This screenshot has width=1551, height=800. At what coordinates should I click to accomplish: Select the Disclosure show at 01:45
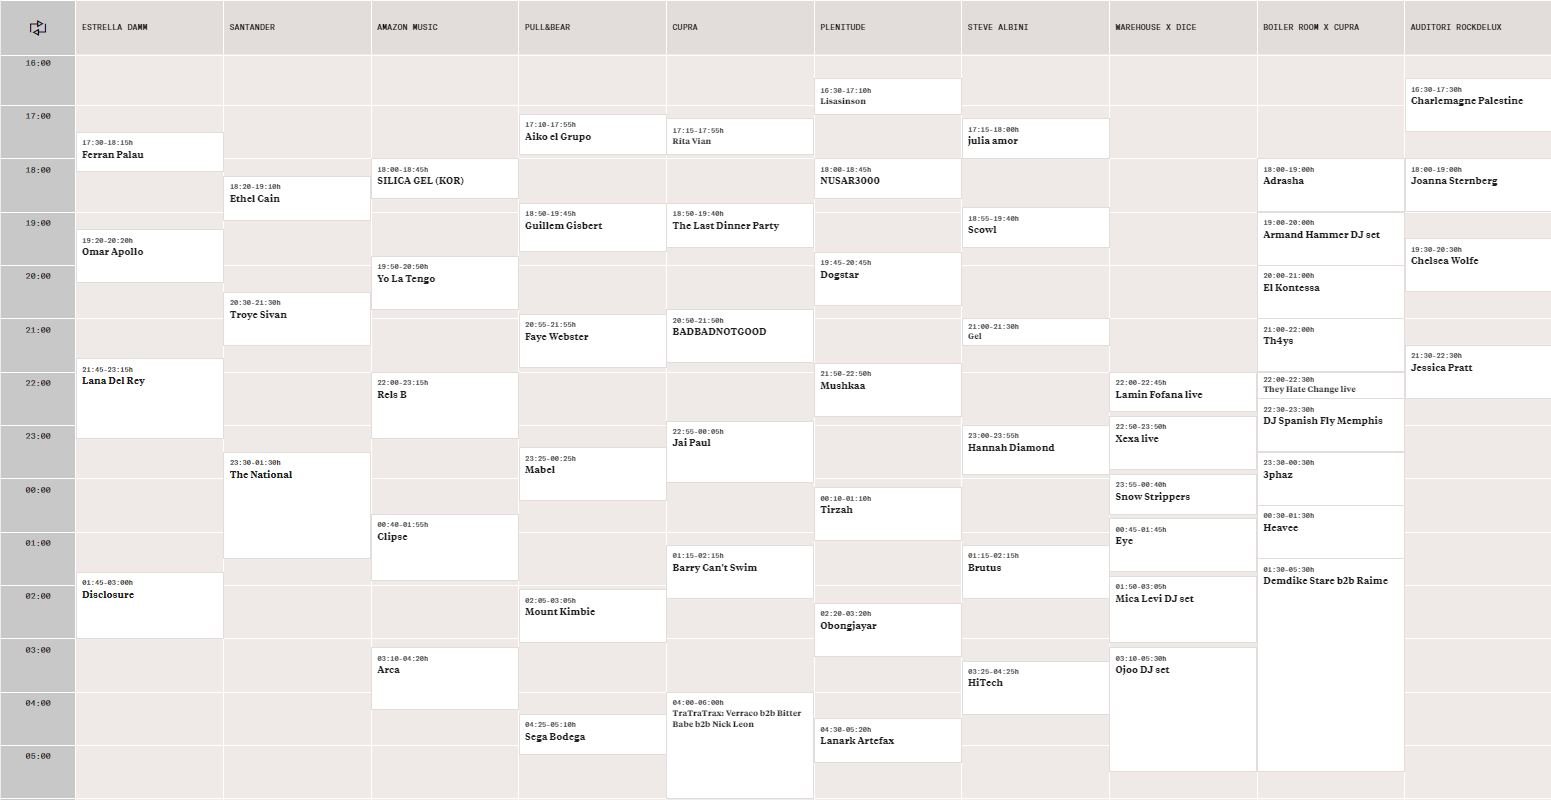tap(149, 604)
